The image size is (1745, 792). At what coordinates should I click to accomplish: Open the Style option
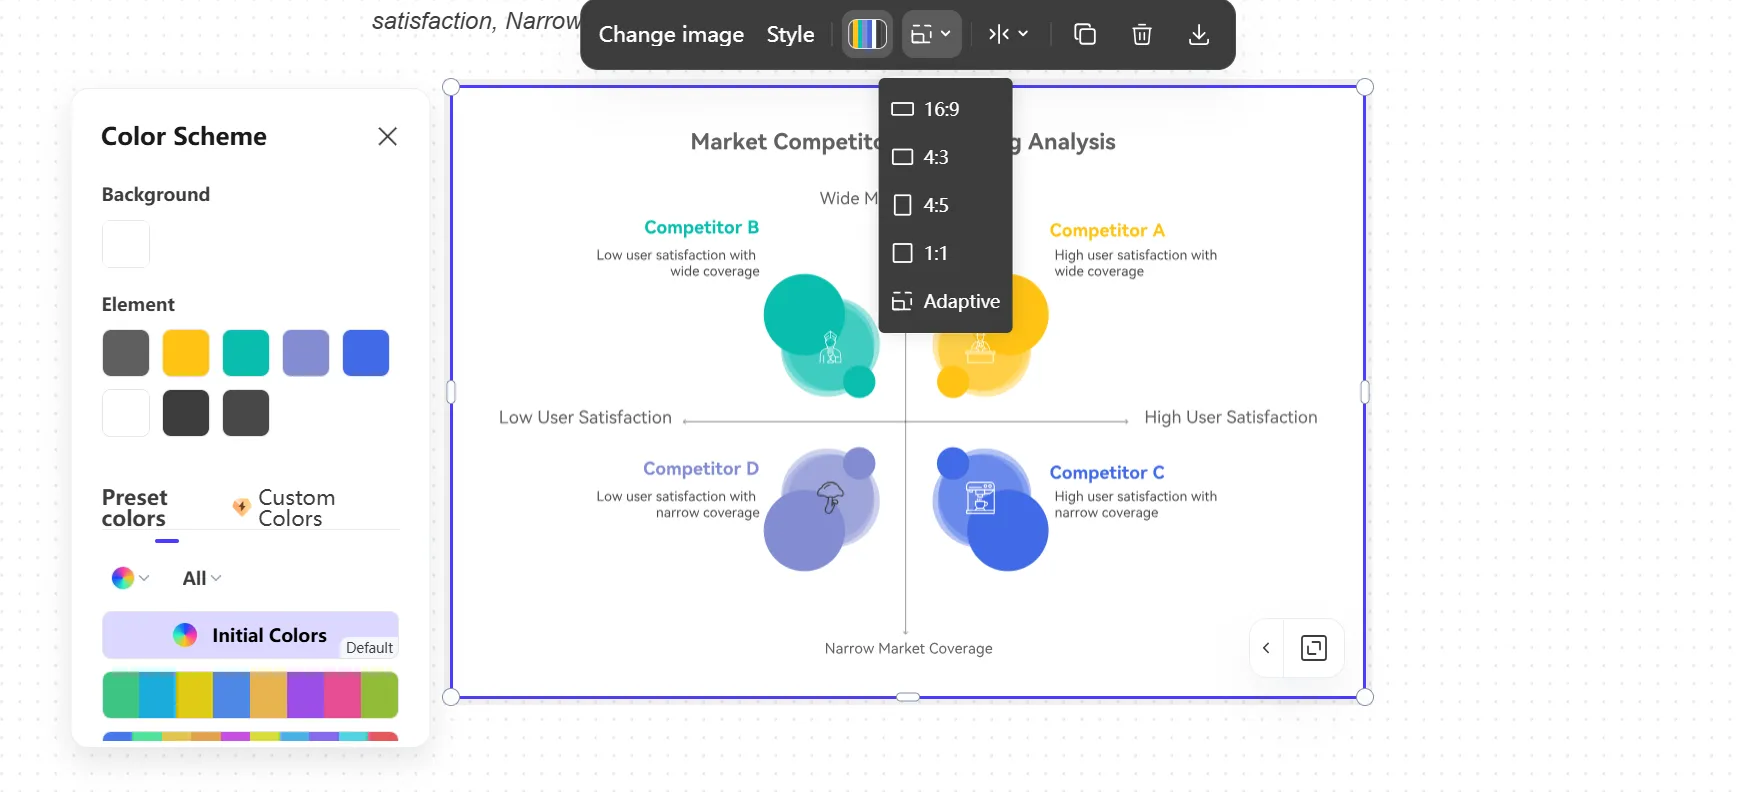790,34
